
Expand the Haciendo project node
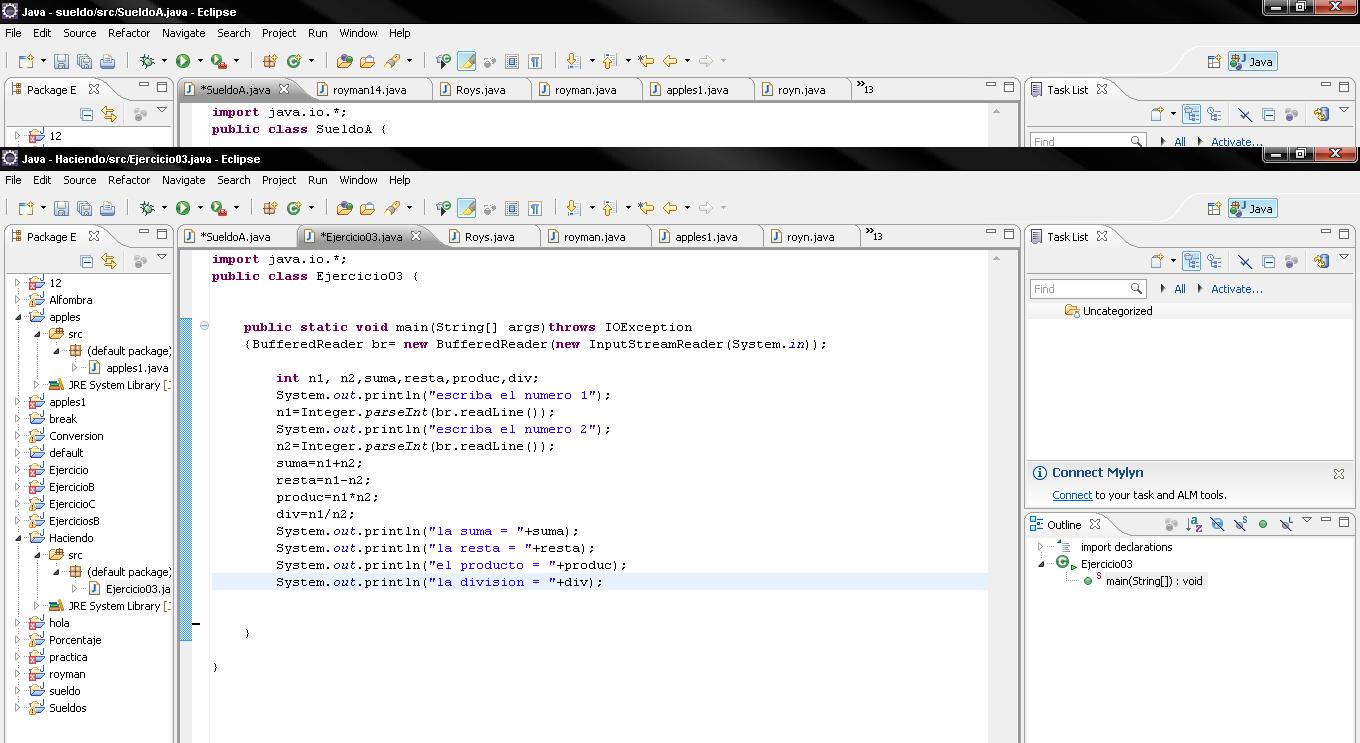20,537
